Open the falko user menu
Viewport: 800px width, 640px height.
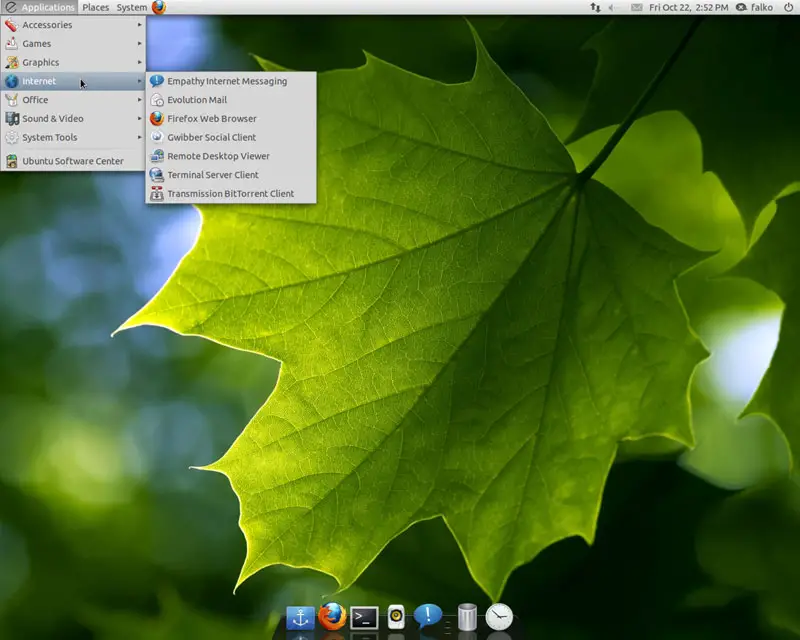coord(755,7)
